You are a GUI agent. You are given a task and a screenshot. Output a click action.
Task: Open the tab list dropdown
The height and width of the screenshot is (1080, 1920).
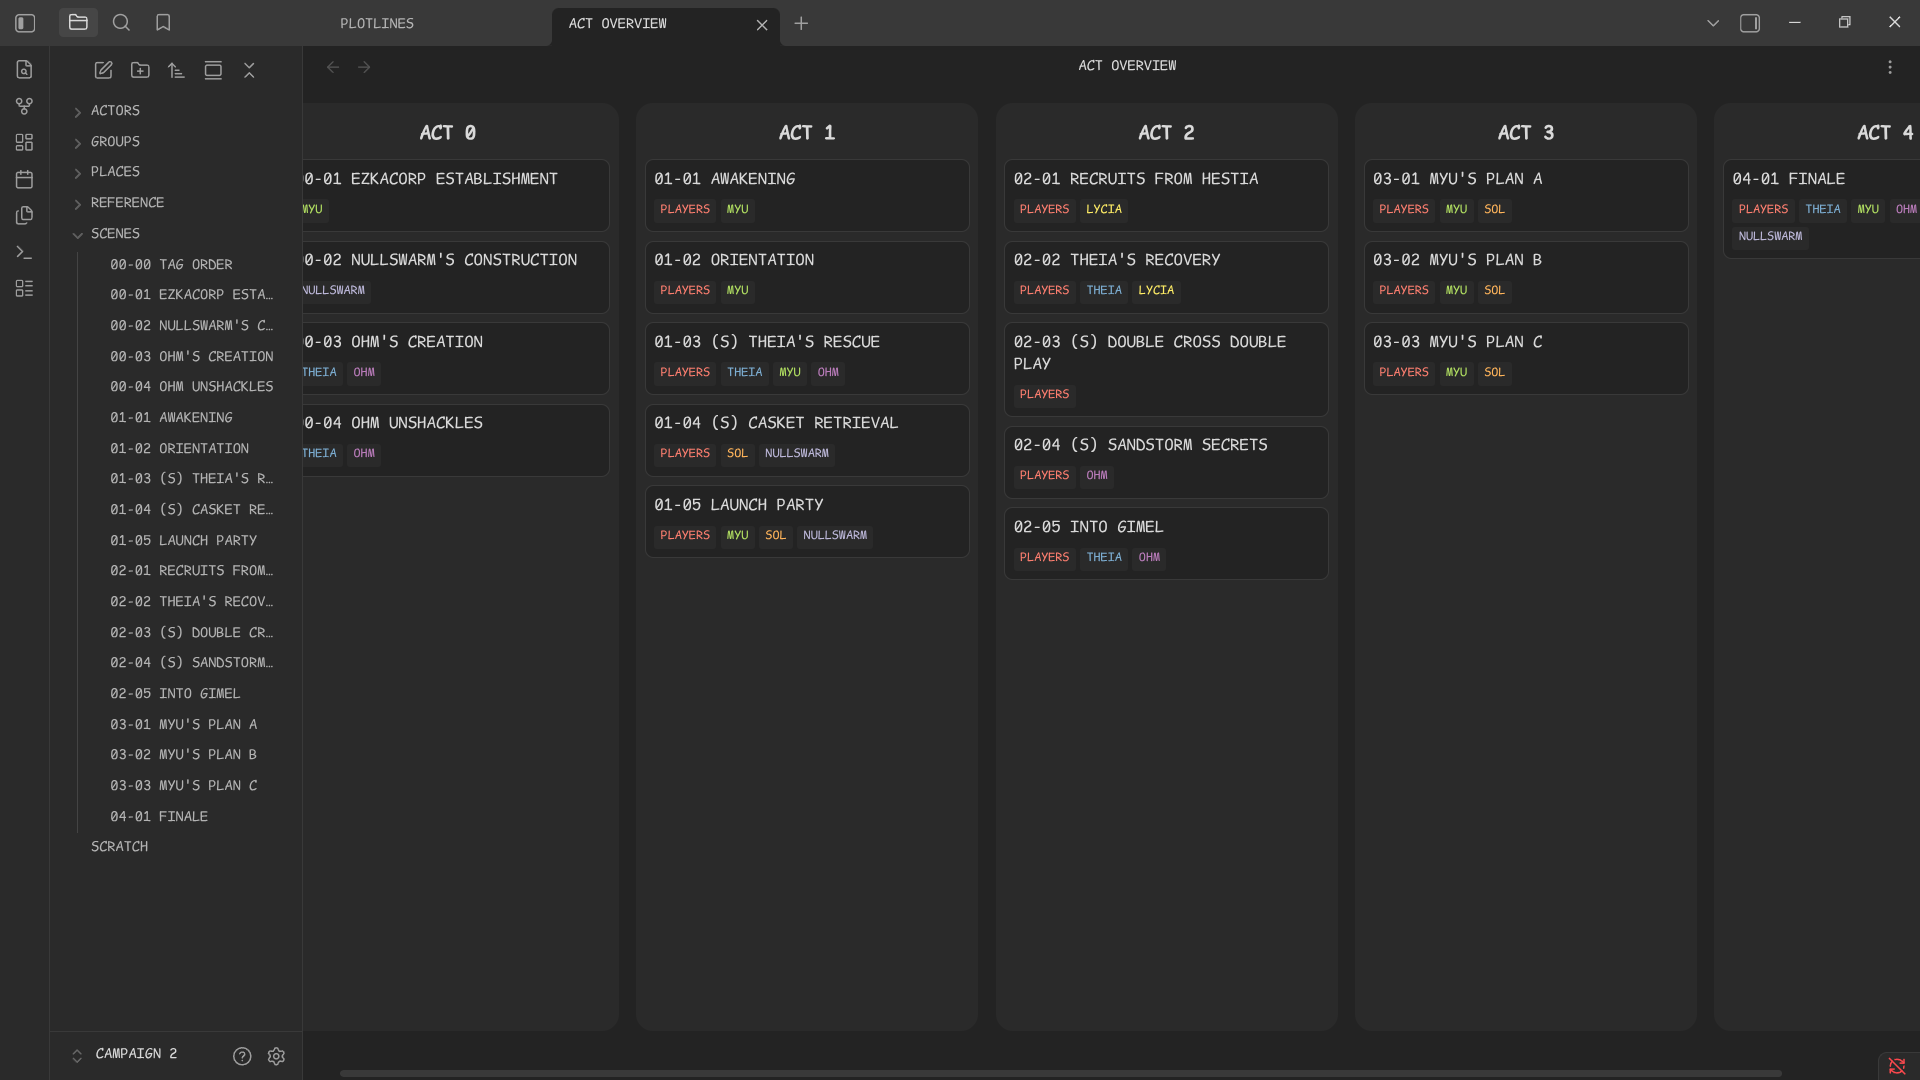pyautogui.click(x=1713, y=23)
